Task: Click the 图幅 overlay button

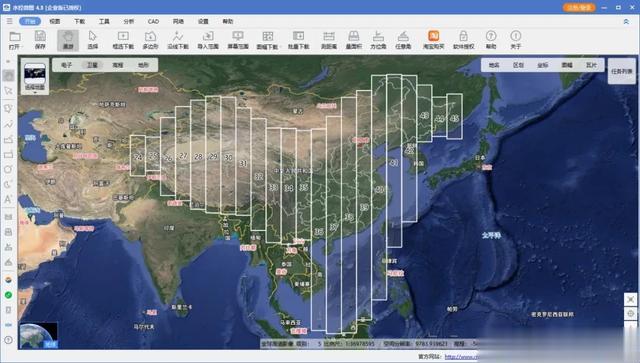Action: [x=567, y=65]
